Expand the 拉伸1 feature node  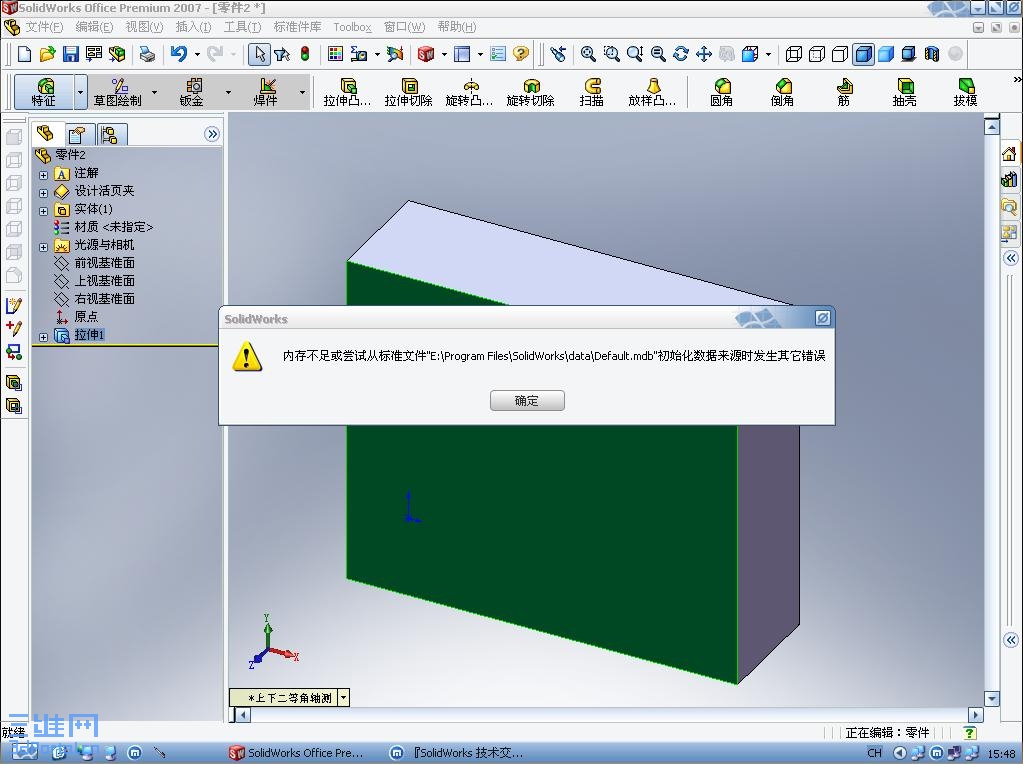pyautogui.click(x=43, y=337)
